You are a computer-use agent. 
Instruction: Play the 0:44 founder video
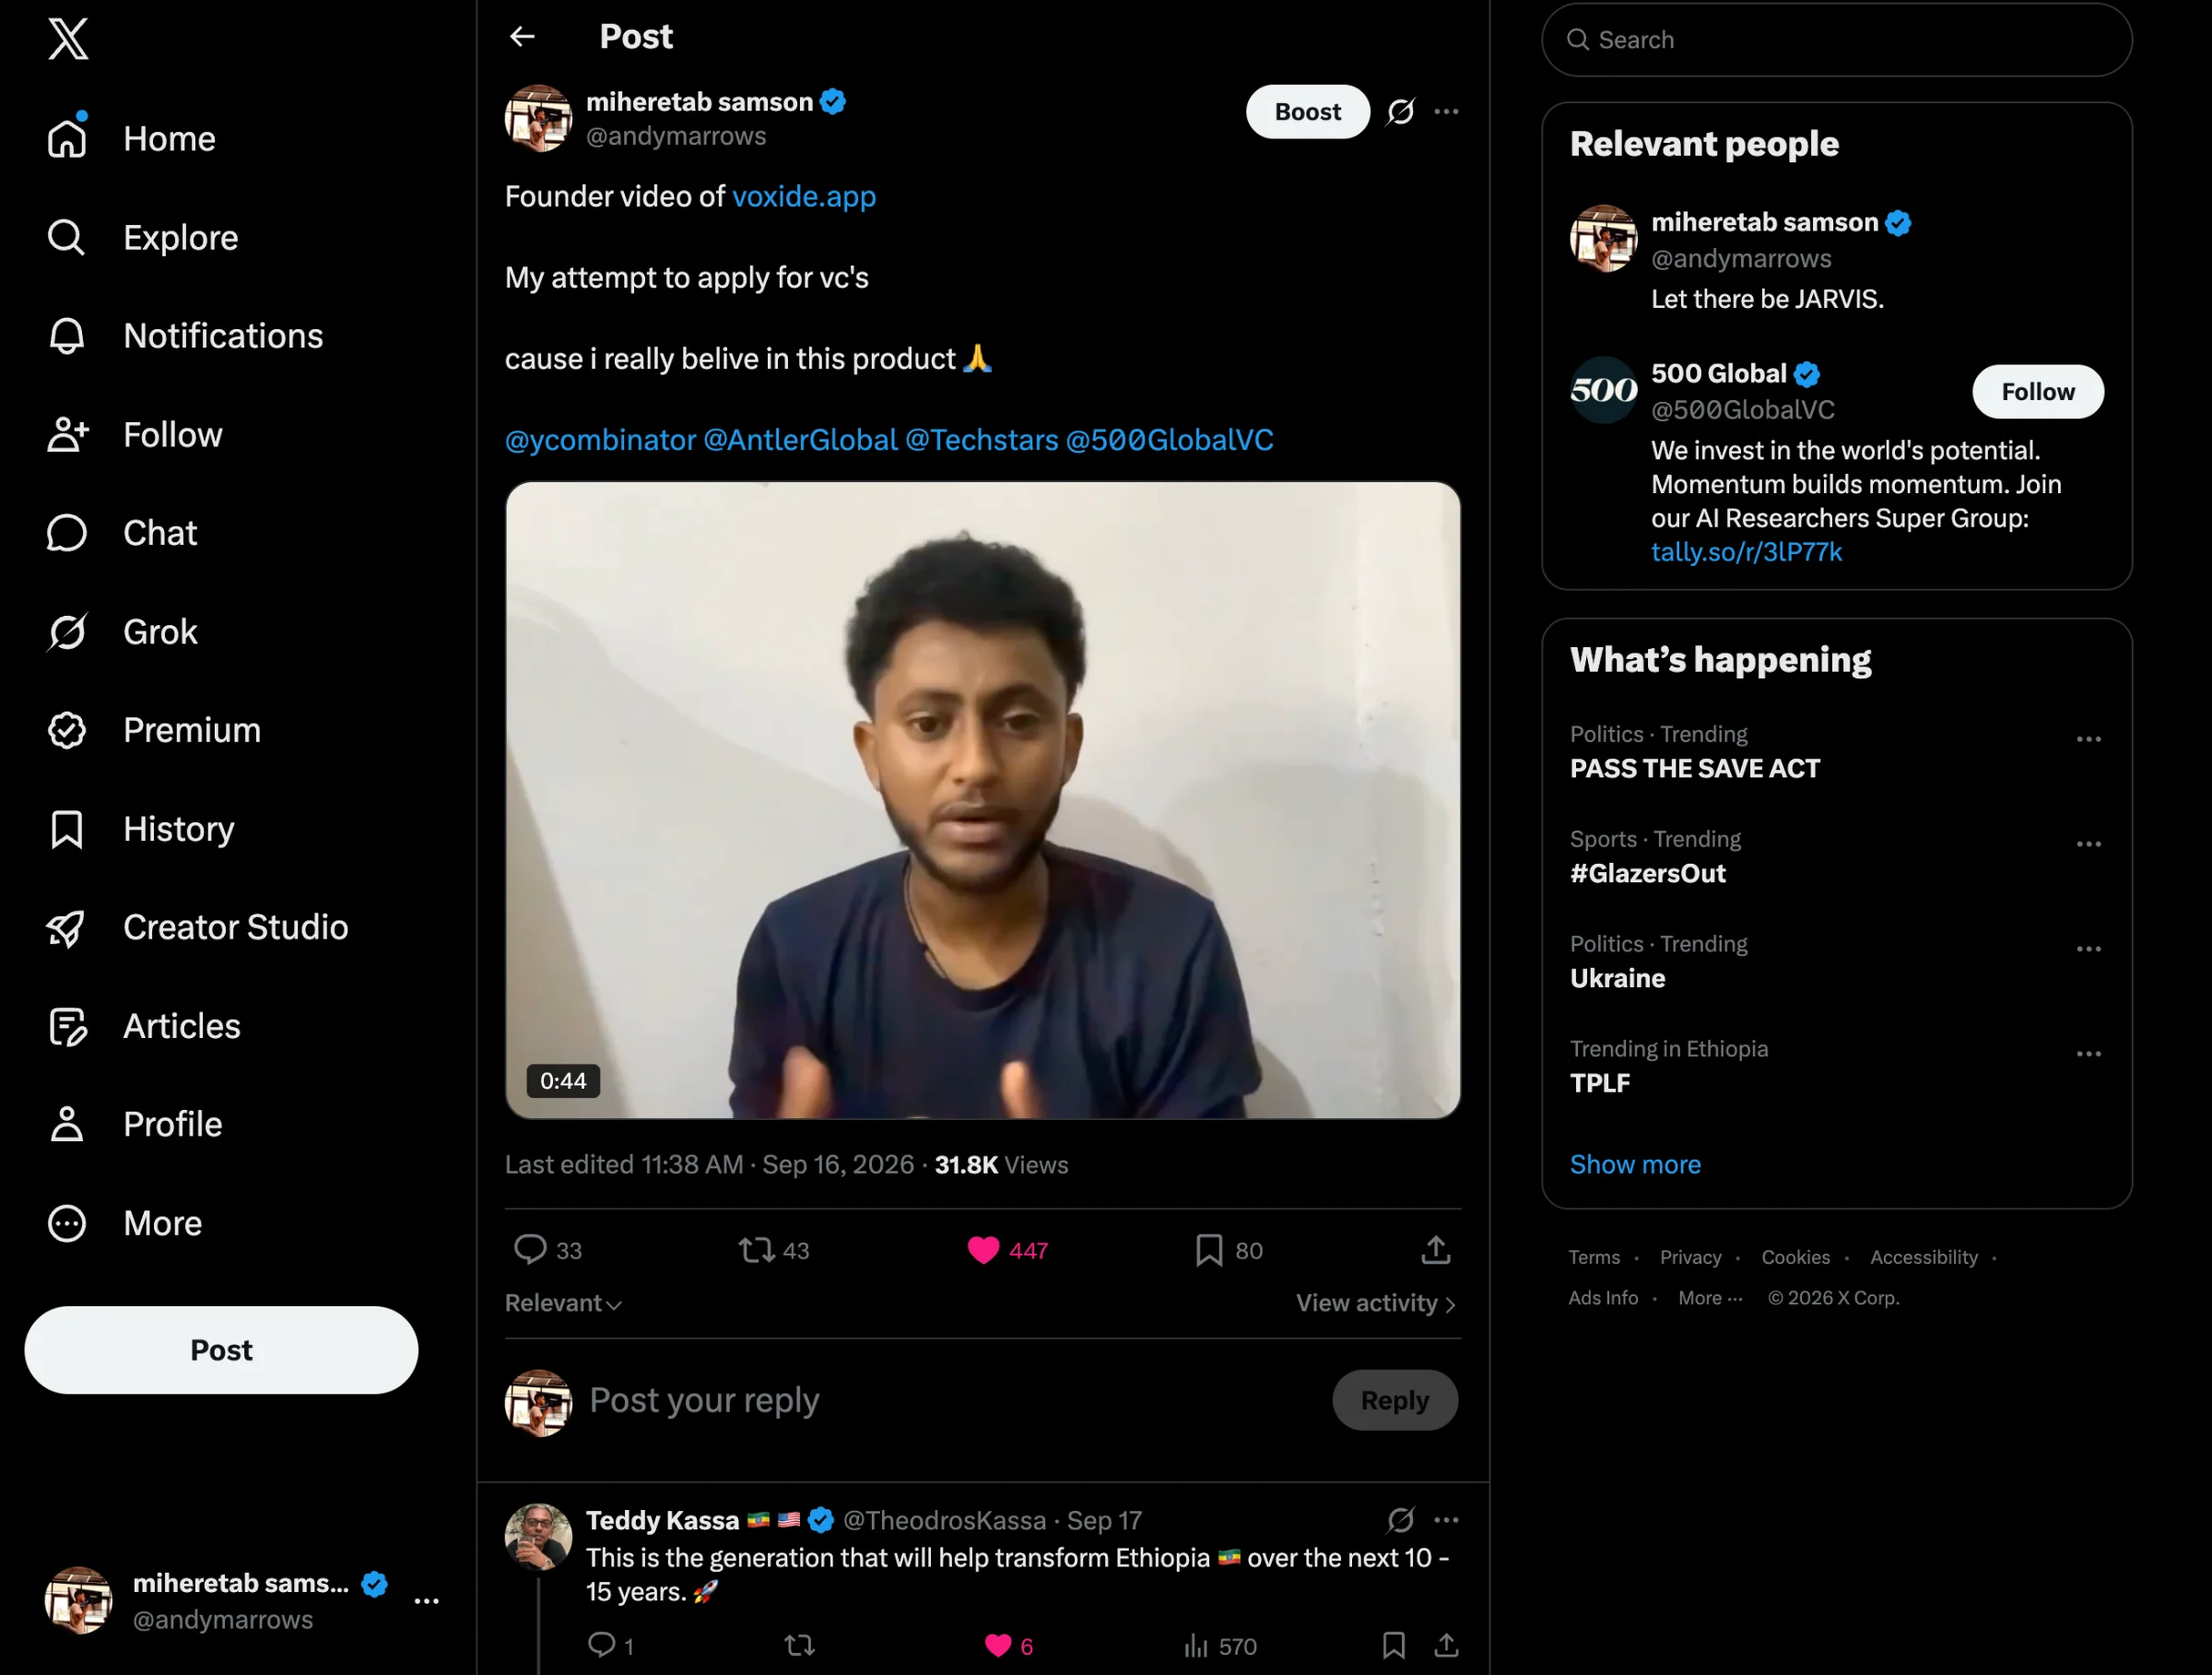(x=982, y=799)
